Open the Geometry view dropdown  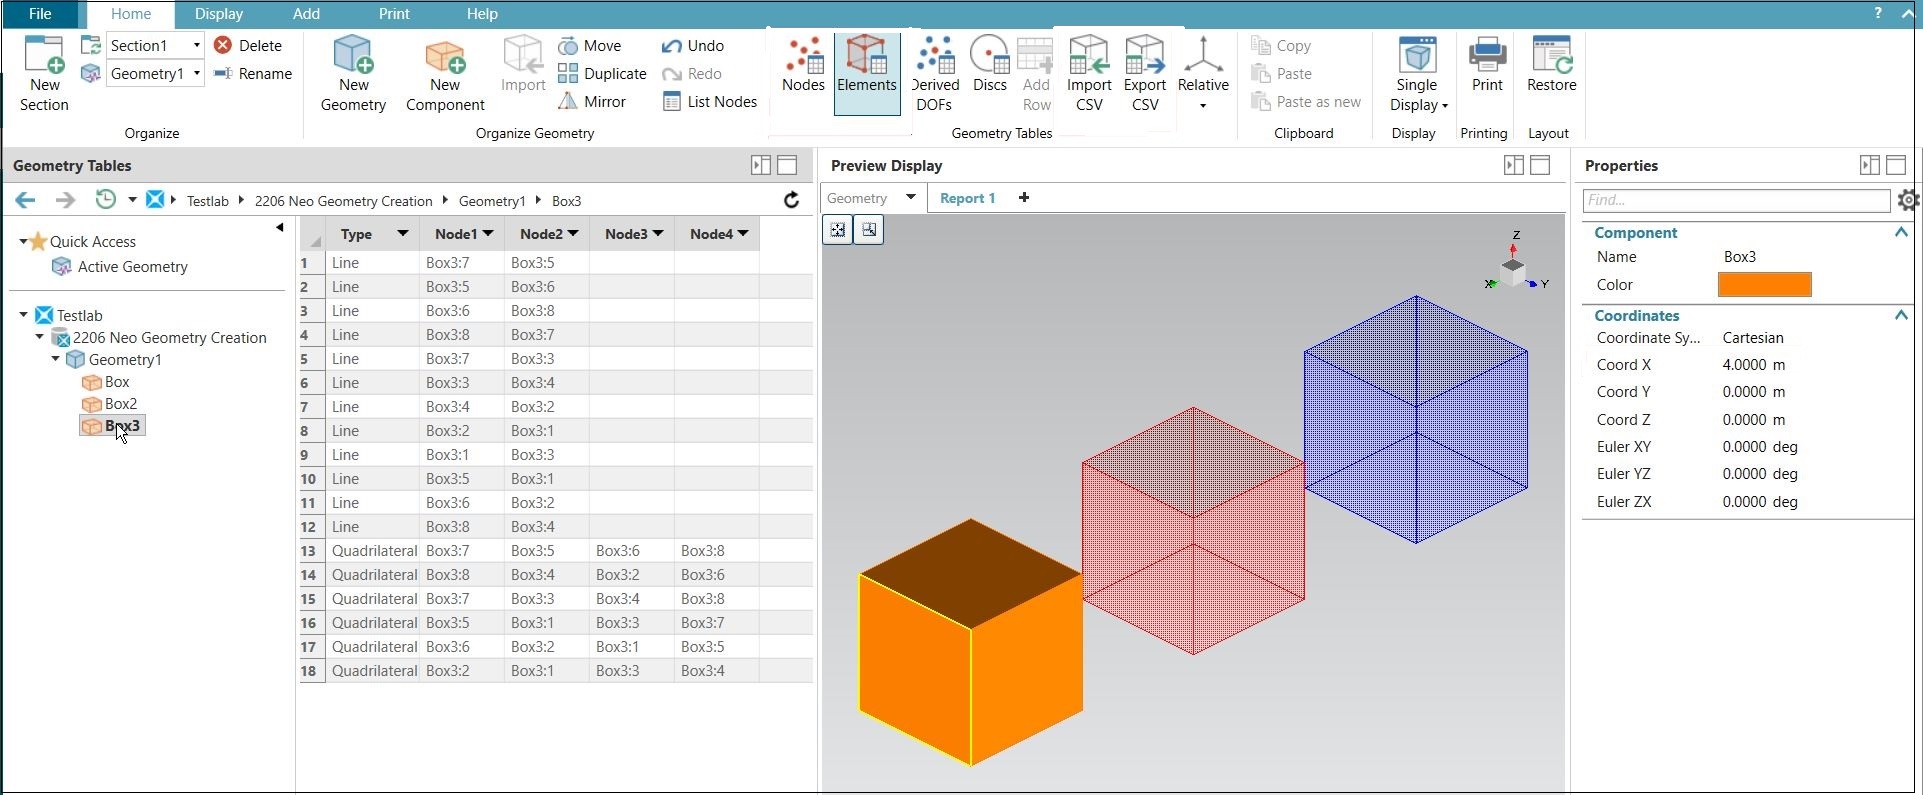910,197
